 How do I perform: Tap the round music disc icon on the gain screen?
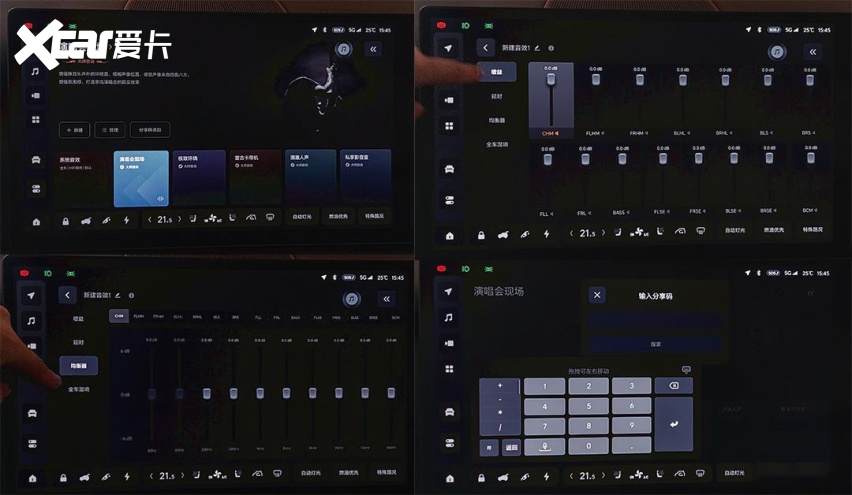776,50
